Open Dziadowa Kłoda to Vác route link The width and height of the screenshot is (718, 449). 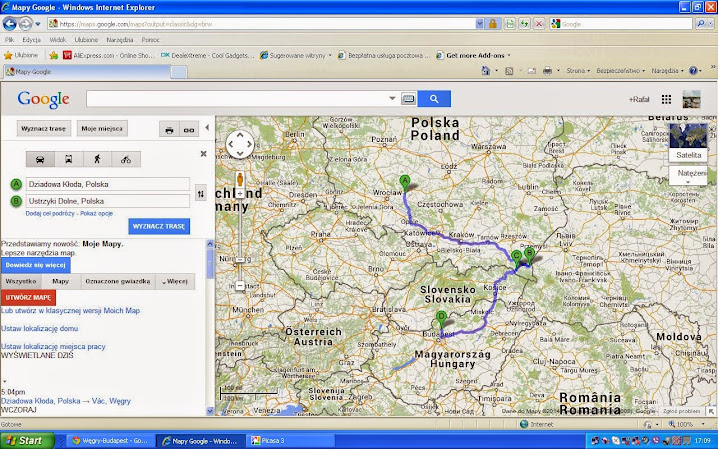(x=66, y=401)
